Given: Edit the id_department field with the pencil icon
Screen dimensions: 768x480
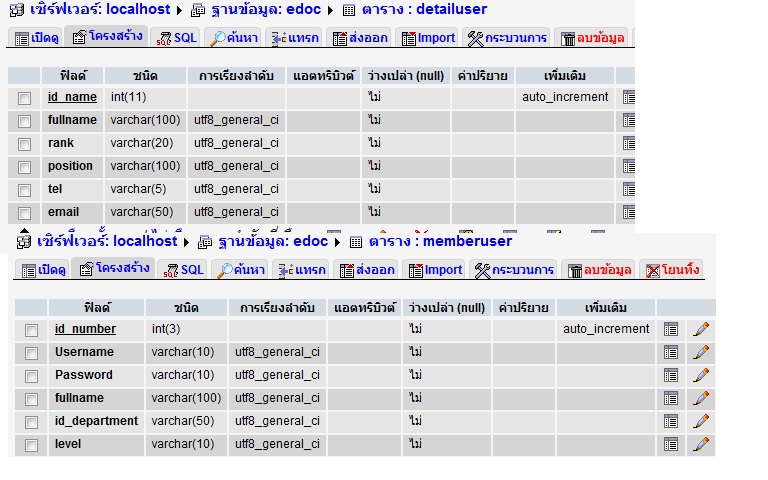Looking at the screenshot, I should click(x=701, y=421).
